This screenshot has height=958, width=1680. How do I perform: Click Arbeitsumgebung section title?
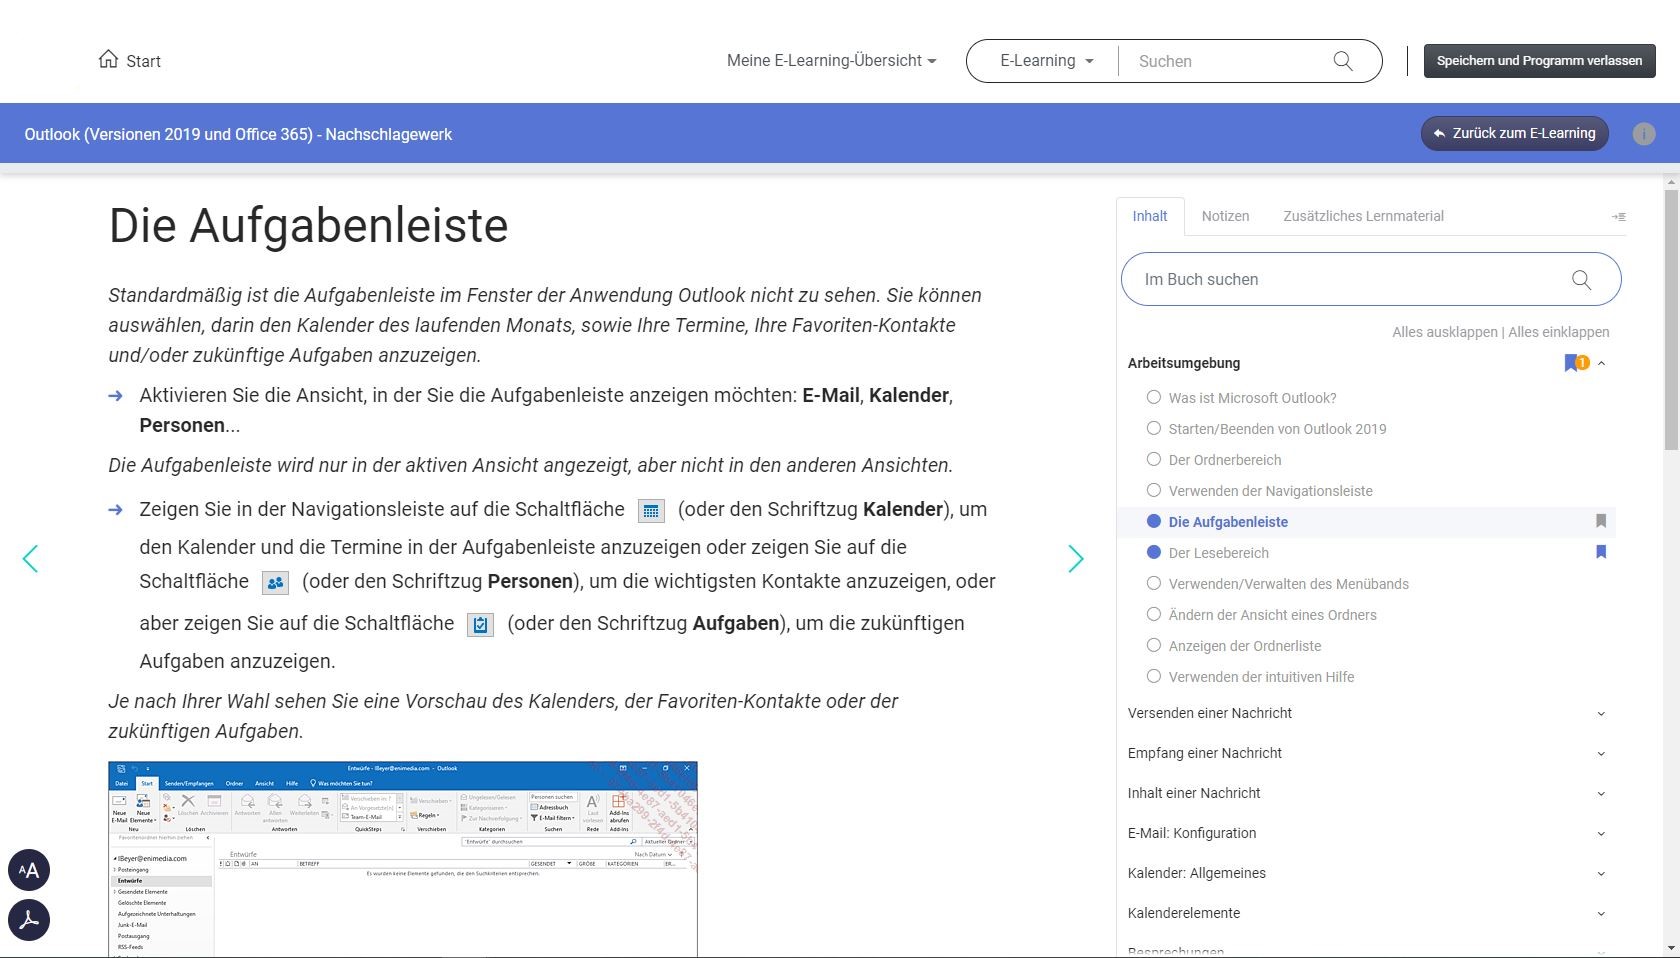tap(1184, 363)
